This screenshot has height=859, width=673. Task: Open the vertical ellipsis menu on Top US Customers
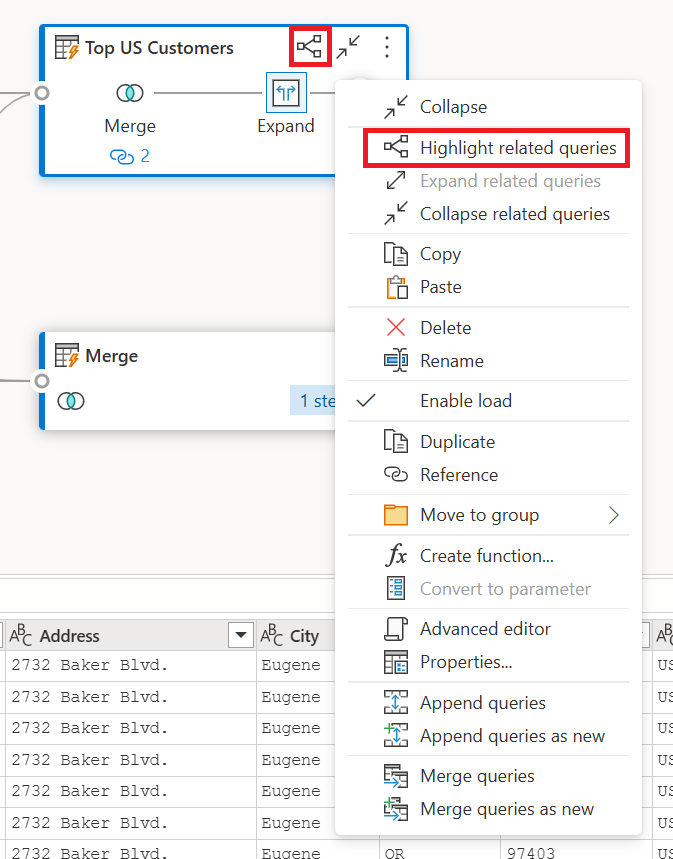386,47
